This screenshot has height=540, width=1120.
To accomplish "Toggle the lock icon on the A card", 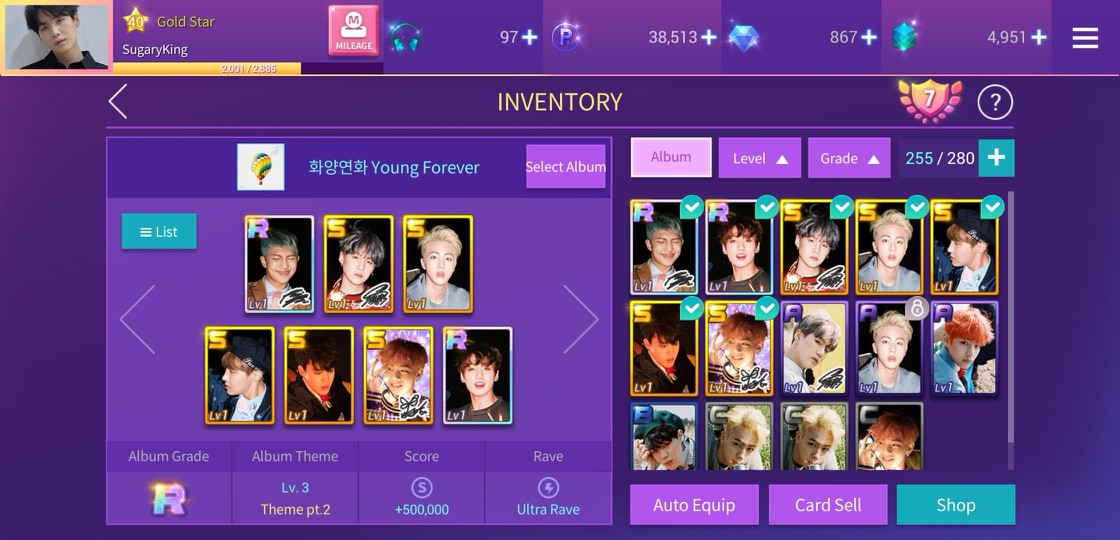I will [x=916, y=309].
